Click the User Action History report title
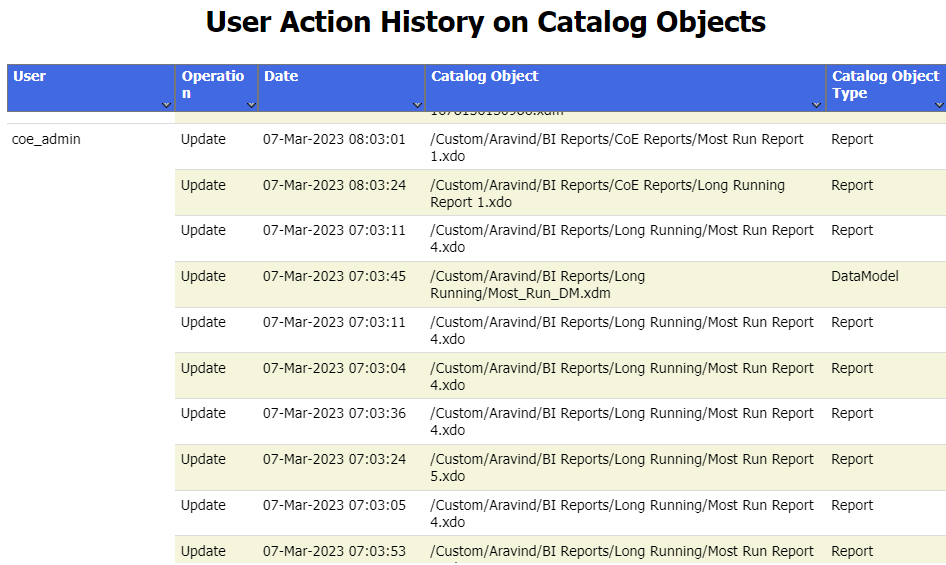The height and width of the screenshot is (565, 946). tap(486, 22)
